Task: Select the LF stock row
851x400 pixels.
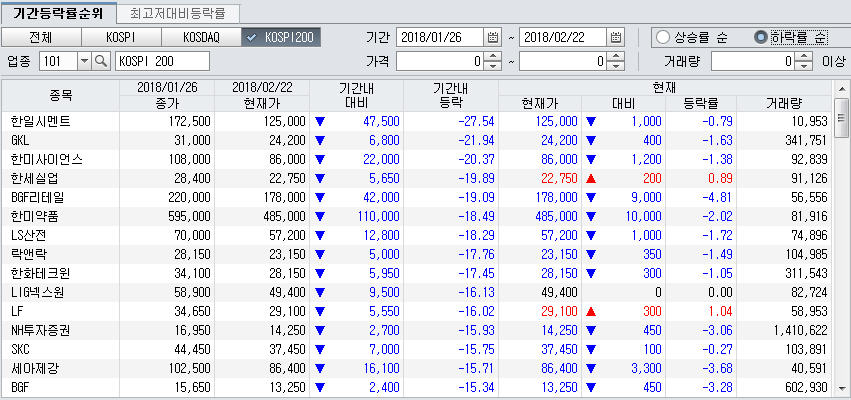Action: coord(416,312)
